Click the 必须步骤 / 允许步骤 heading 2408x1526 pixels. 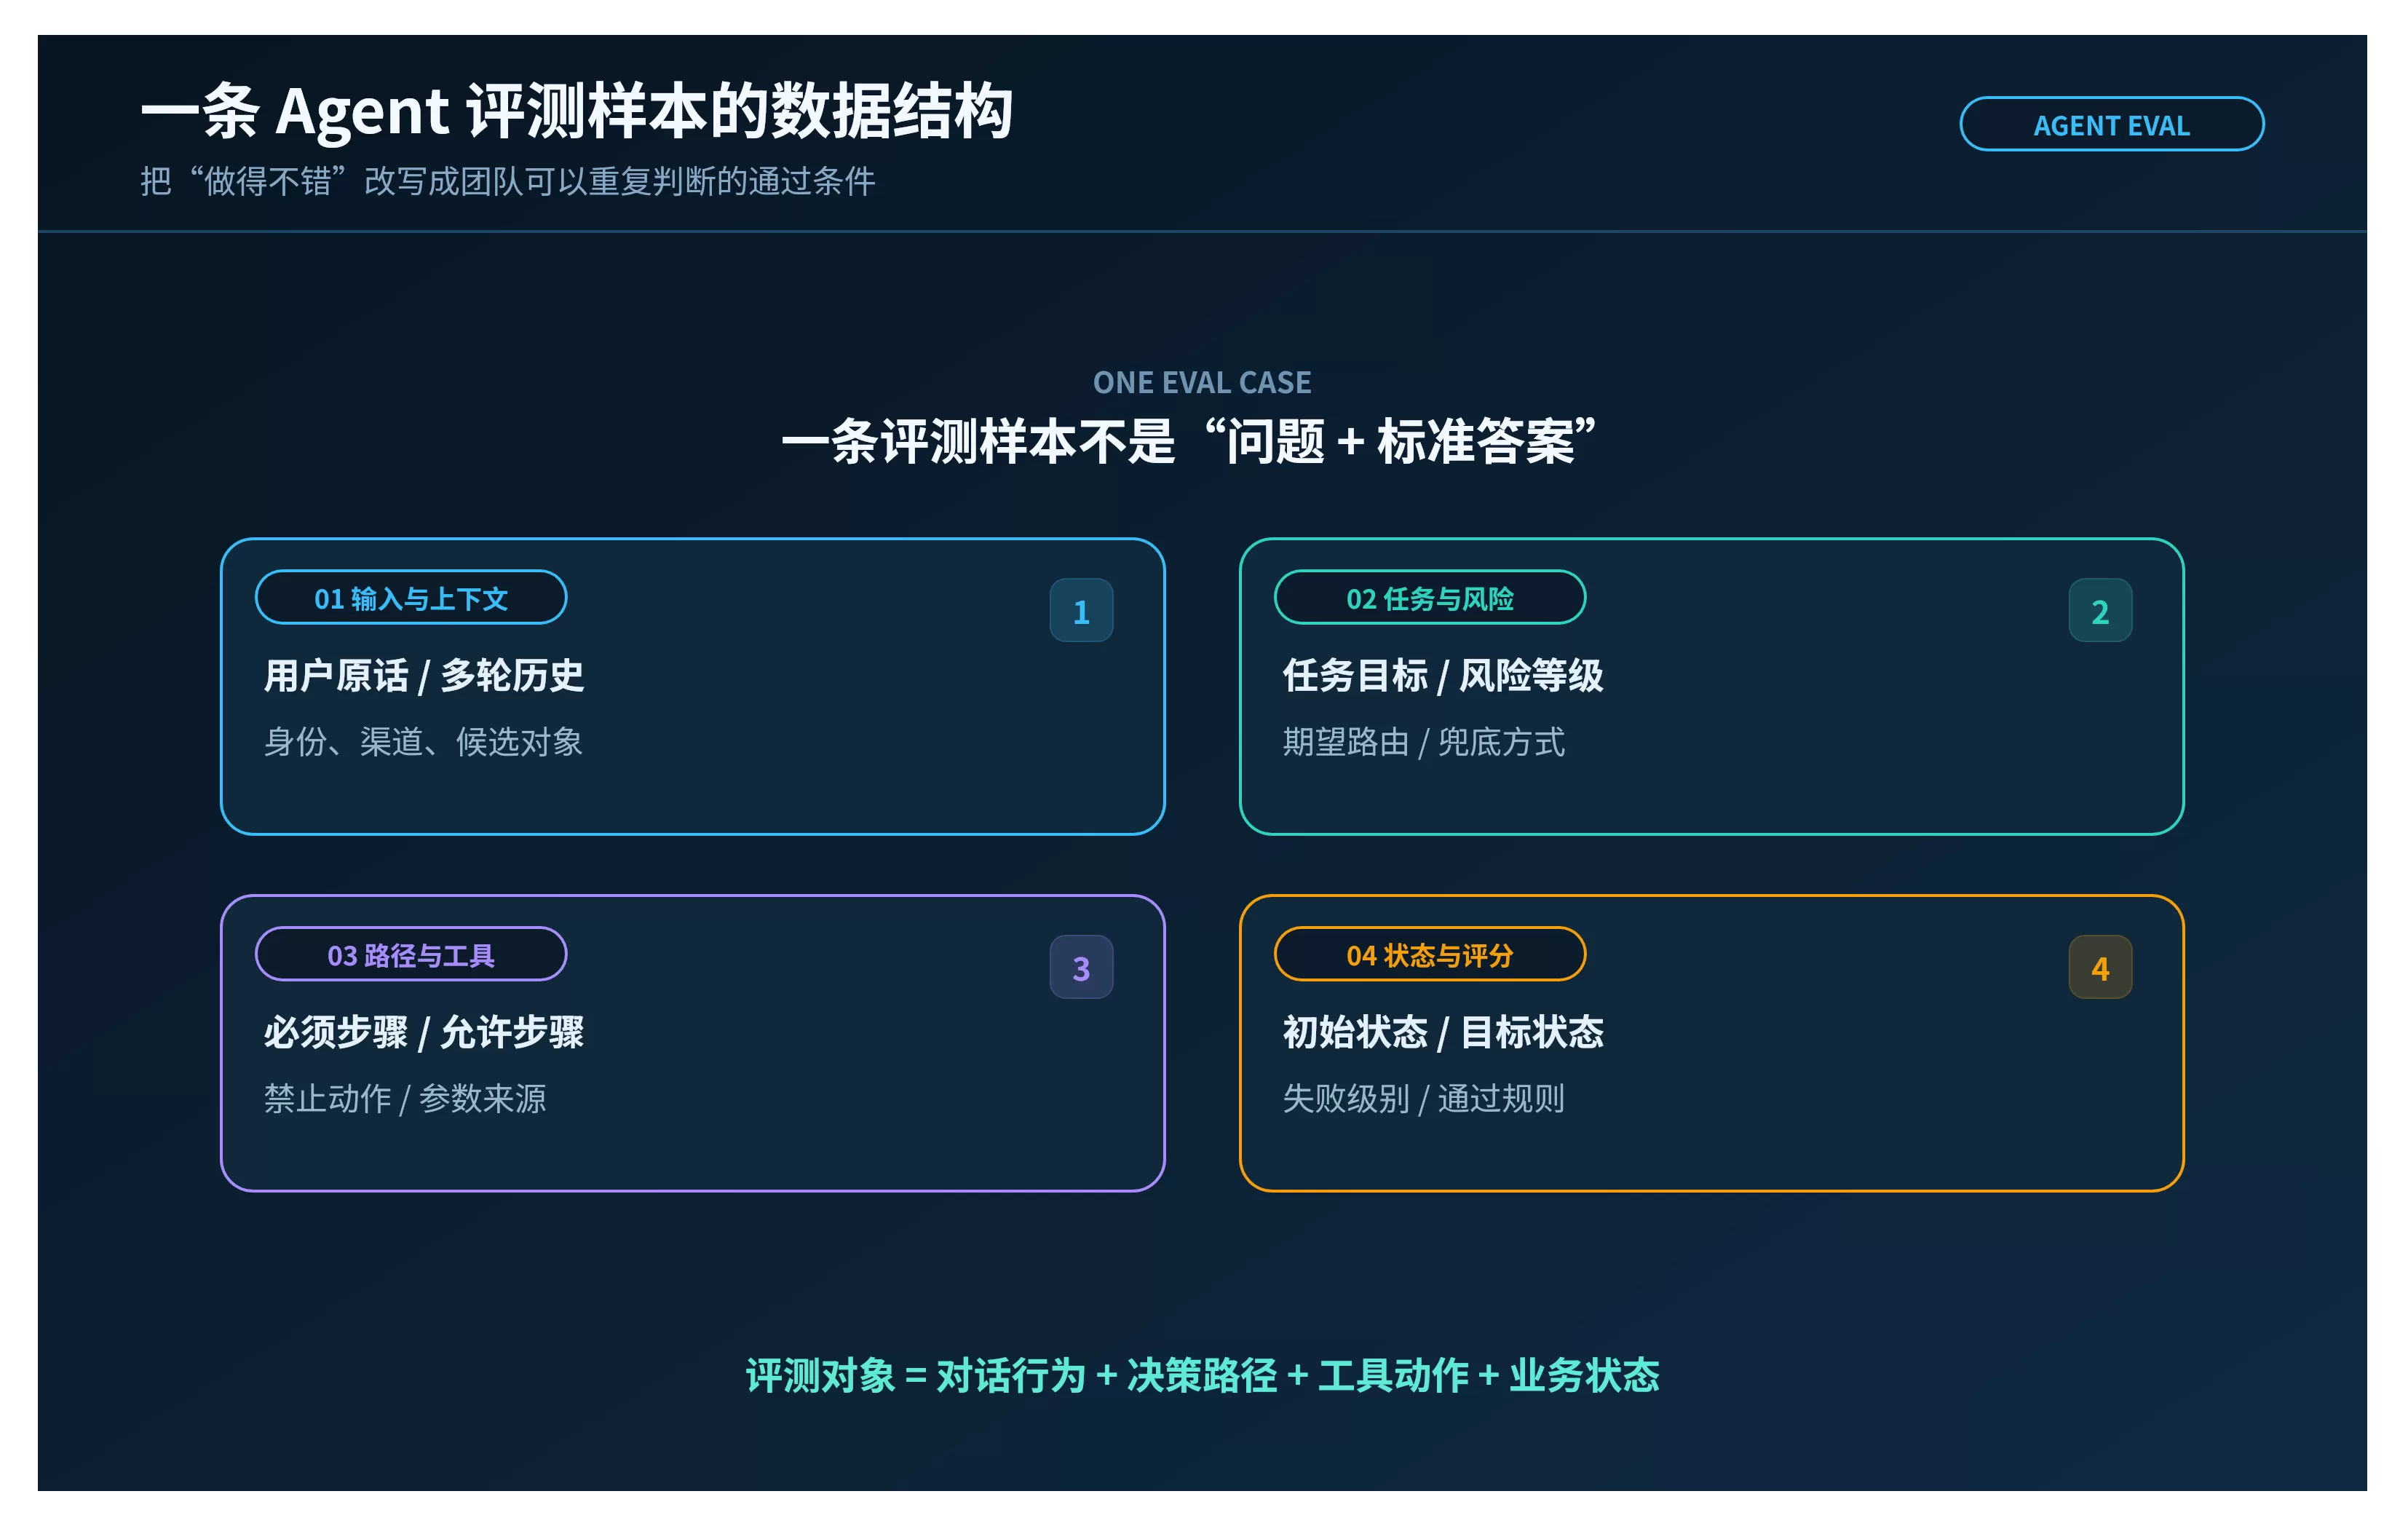tap(423, 1033)
